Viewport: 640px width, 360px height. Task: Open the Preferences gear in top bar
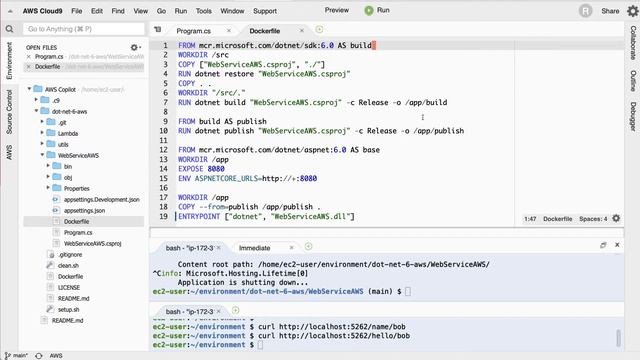[633, 11]
